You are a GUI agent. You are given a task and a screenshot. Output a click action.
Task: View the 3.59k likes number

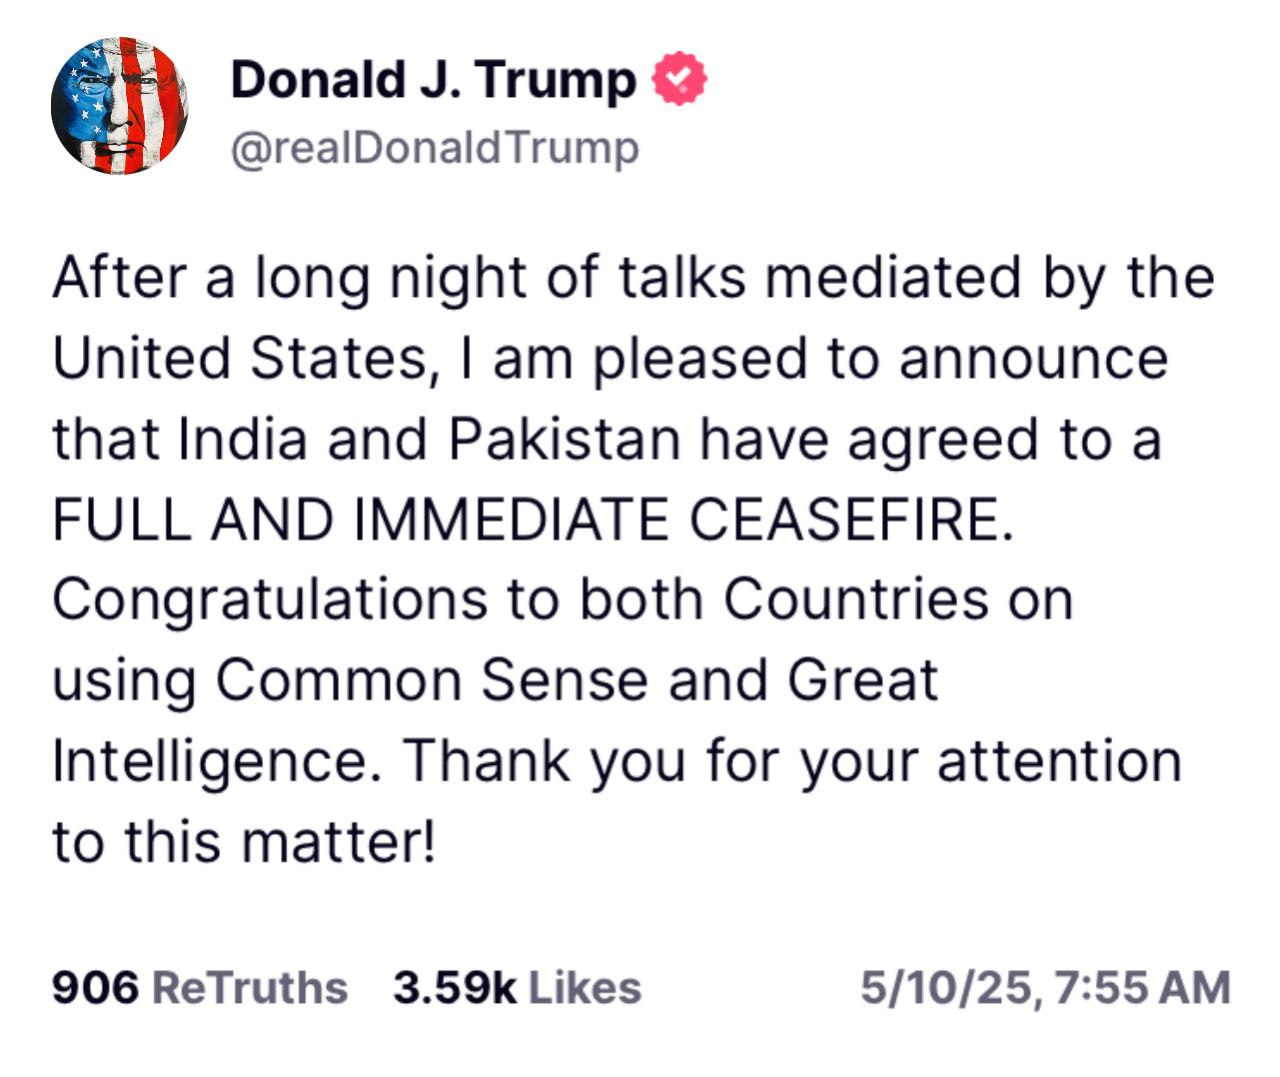(x=455, y=988)
